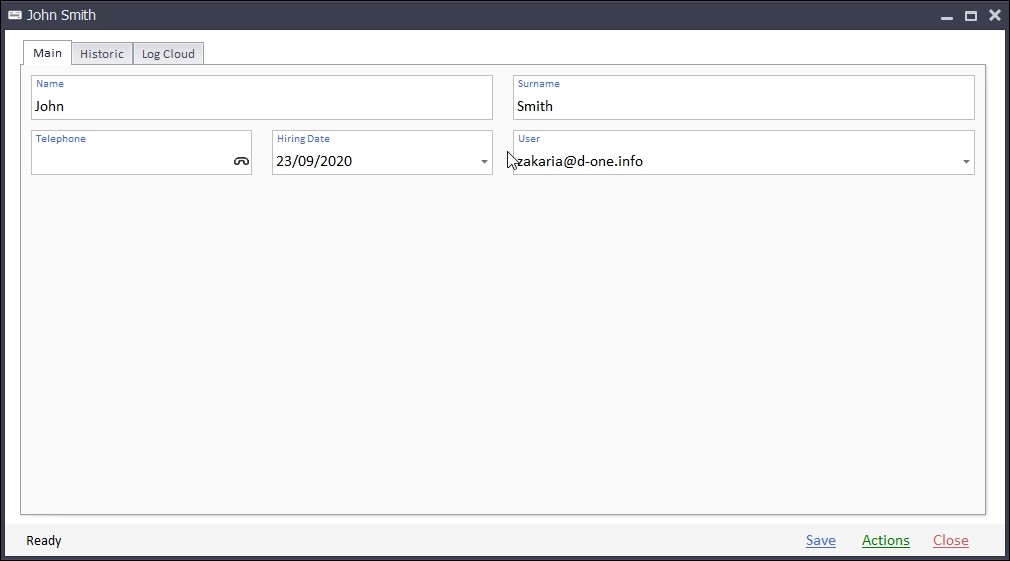Close the window using title bar X

(994, 16)
